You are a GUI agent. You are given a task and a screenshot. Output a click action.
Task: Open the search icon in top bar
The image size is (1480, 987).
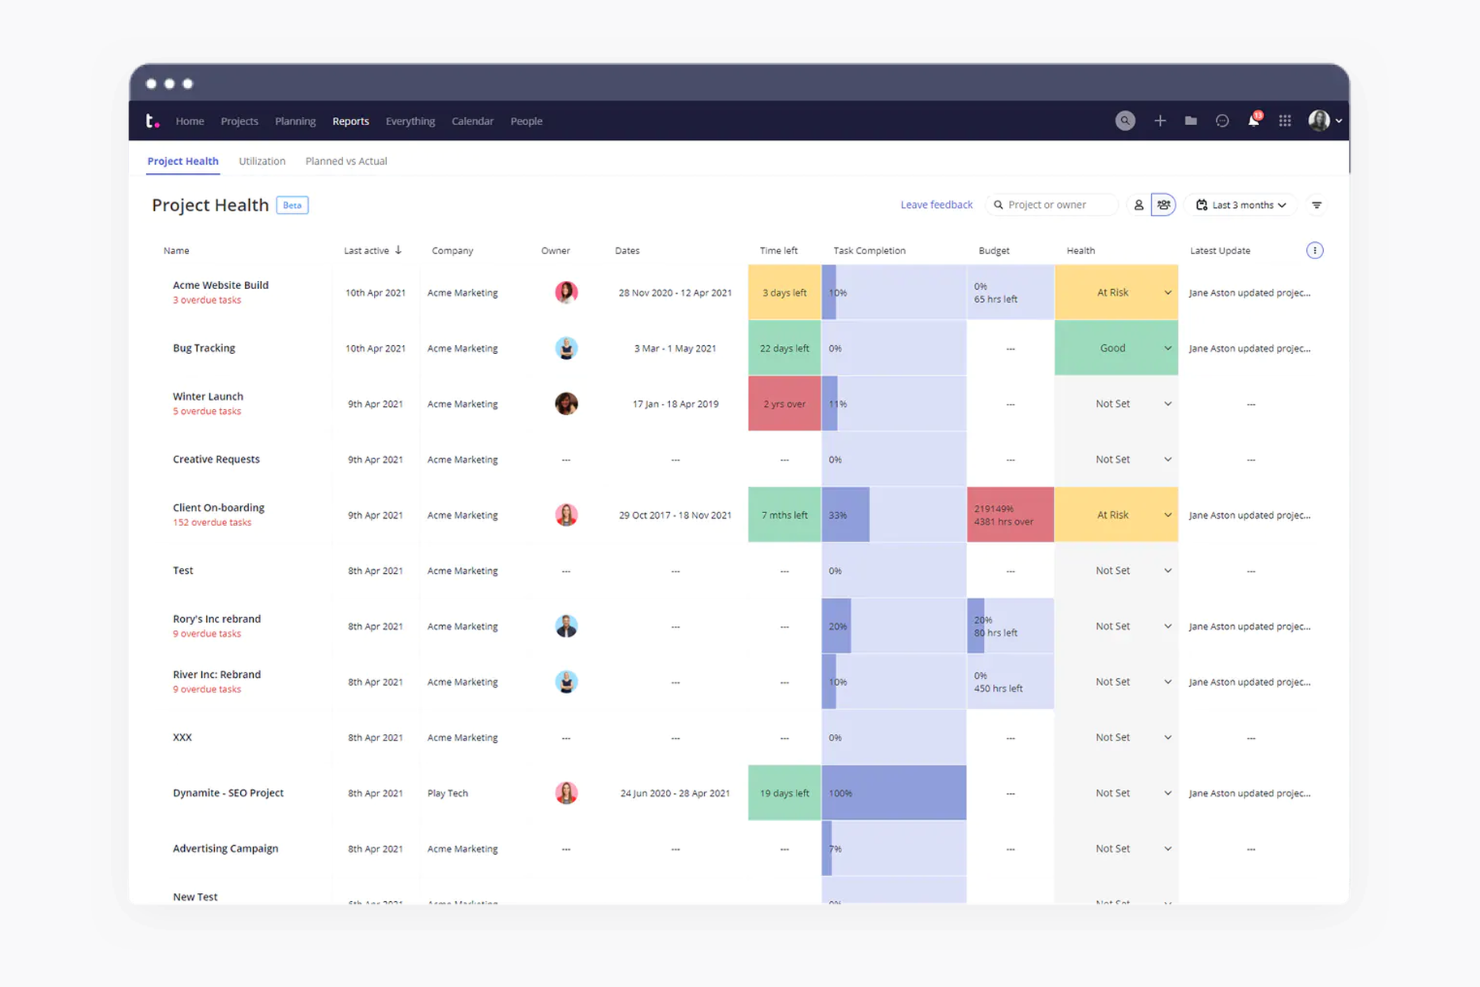coord(1125,121)
